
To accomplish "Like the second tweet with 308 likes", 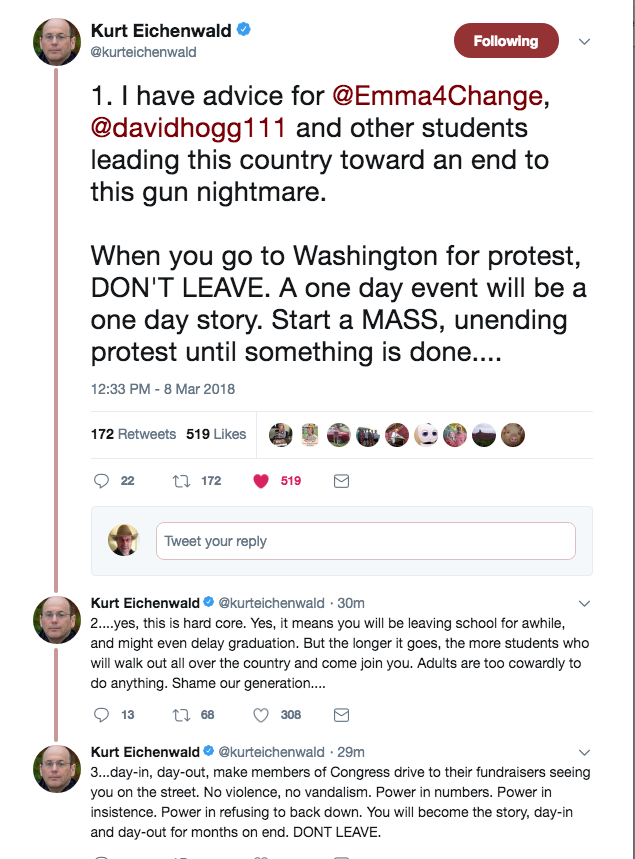I will (261, 715).
